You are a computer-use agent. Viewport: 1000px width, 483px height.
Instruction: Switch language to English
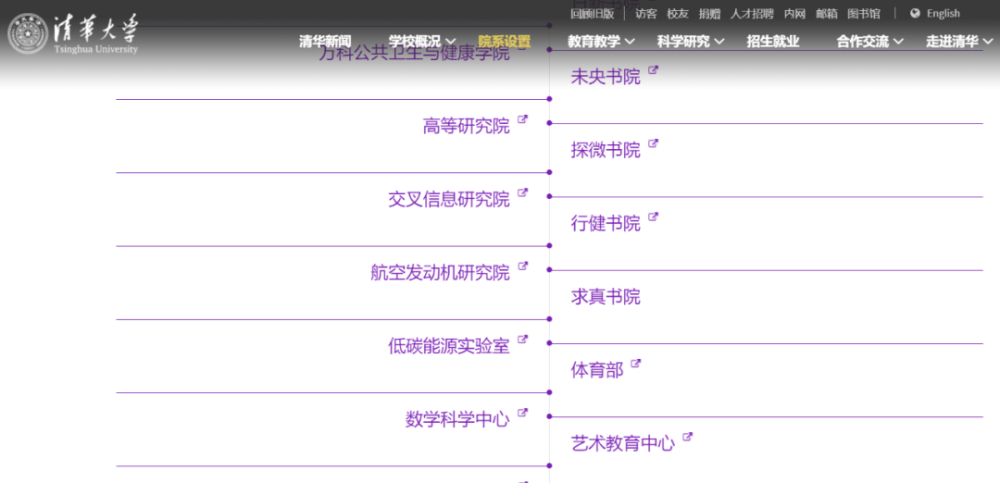coord(943,13)
